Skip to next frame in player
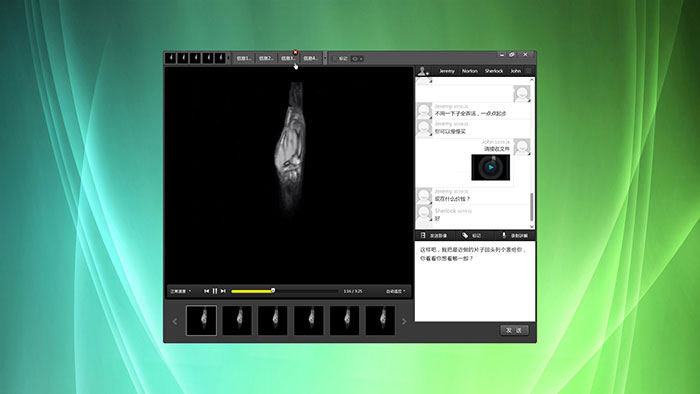The height and width of the screenshot is (394, 700). tap(223, 291)
